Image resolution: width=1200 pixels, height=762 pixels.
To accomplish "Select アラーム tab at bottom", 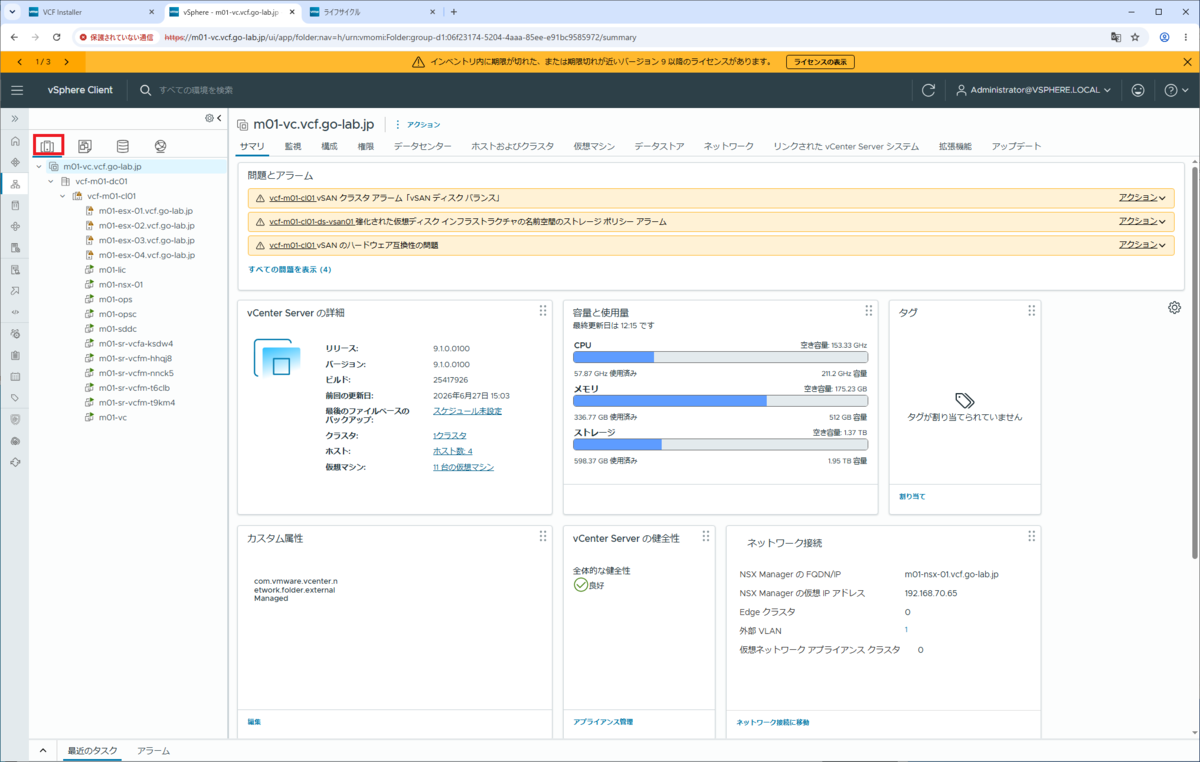I will (x=153, y=750).
